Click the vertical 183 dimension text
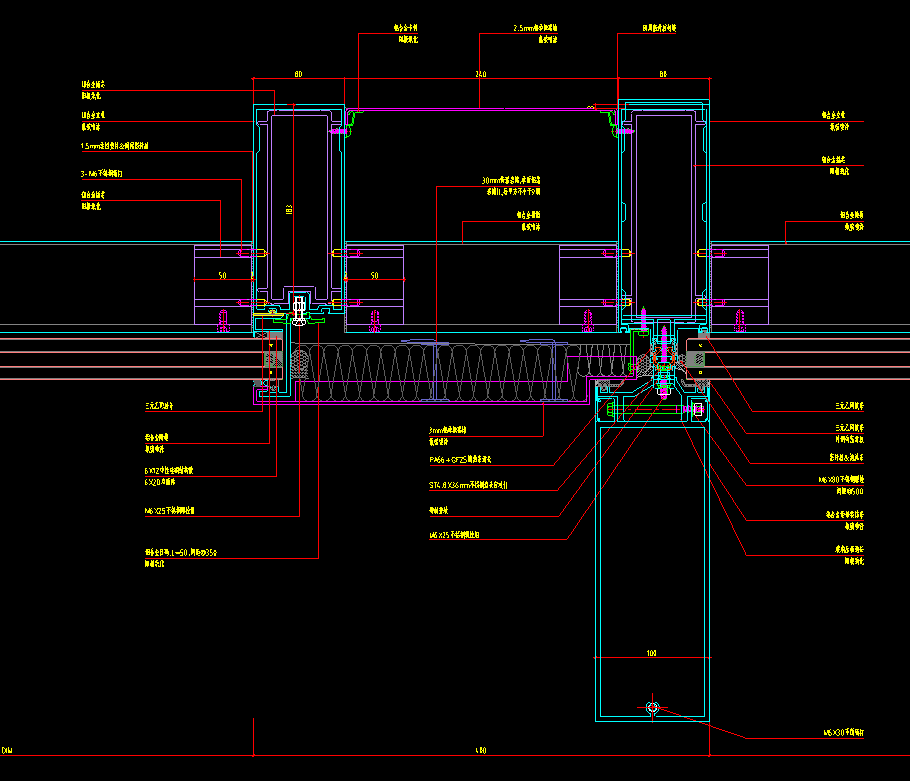The height and width of the screenshot is (781, 910). (288, 210)
